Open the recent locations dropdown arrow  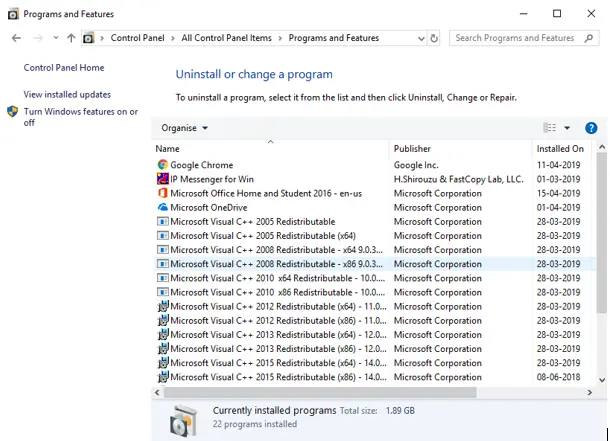point(56,38)
